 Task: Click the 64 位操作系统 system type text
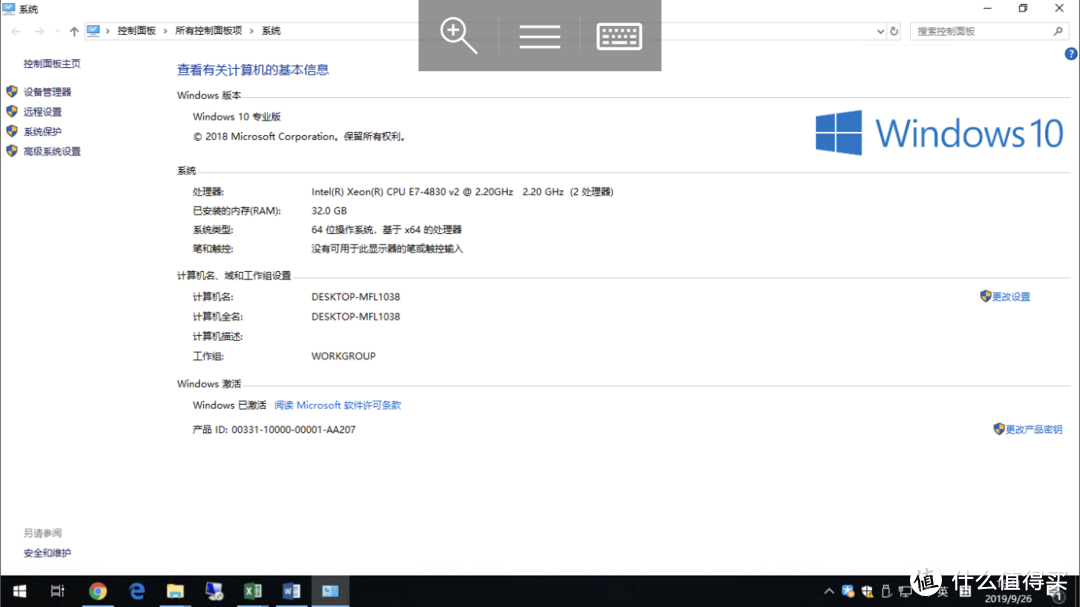(386, 229)
